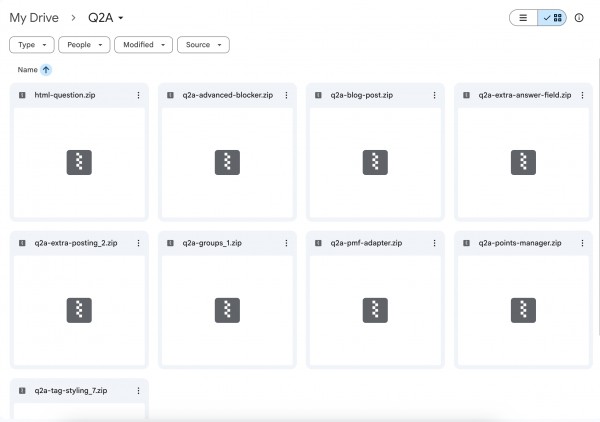Go to My Drive breadcrumb
This screenshot has height=422, width=600.
pyautogui.click(x=34, y=18)
